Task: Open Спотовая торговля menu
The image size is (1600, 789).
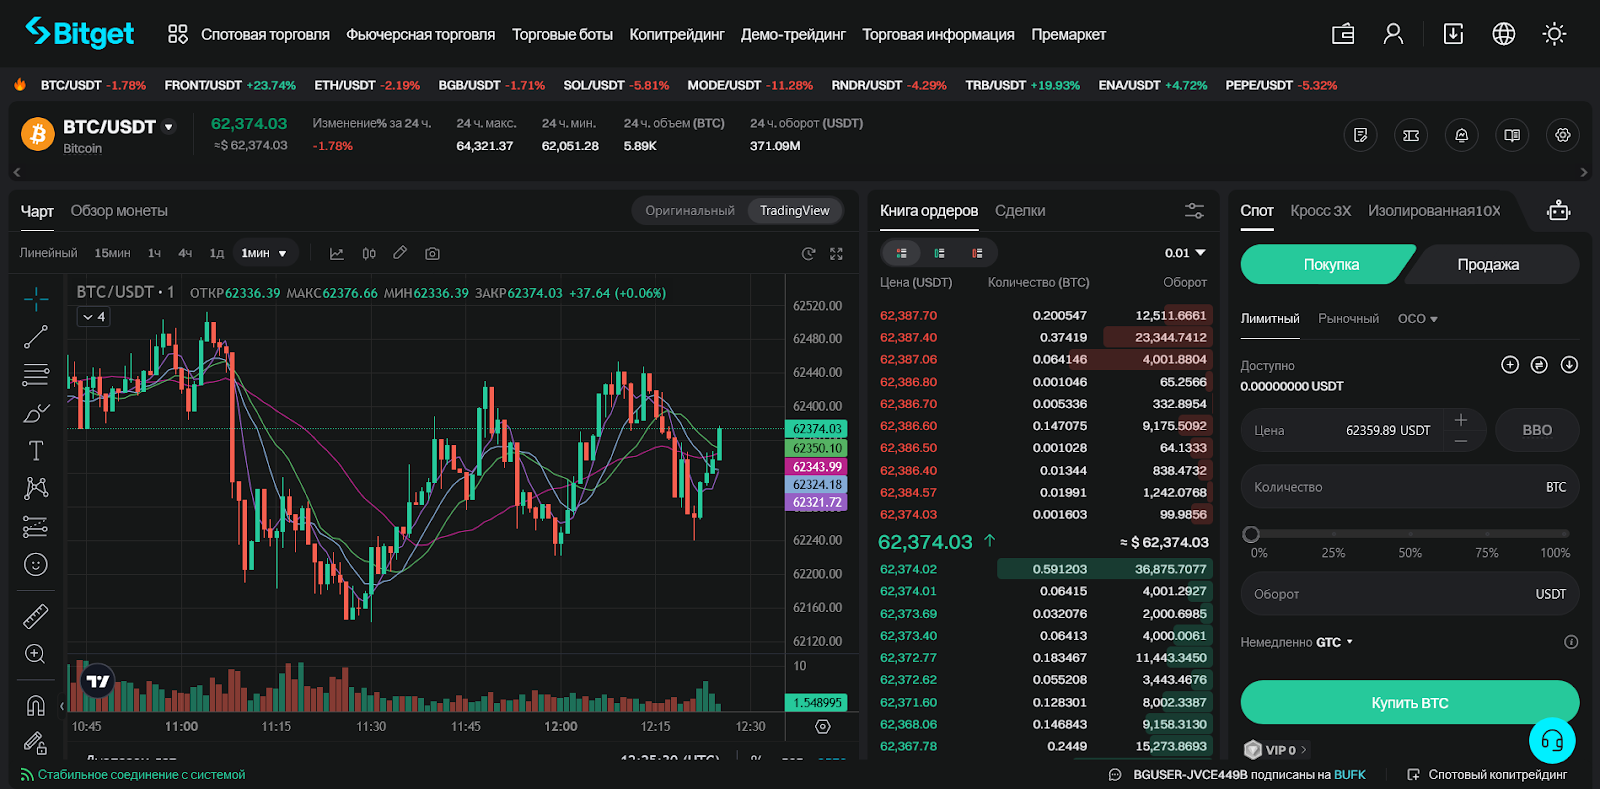Action: (x=265, y=34)
